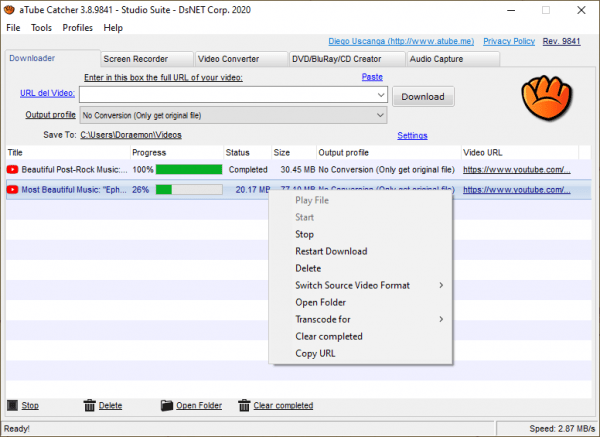
Task: Click the Clear completed trash icon
Action: click(244, 405)
